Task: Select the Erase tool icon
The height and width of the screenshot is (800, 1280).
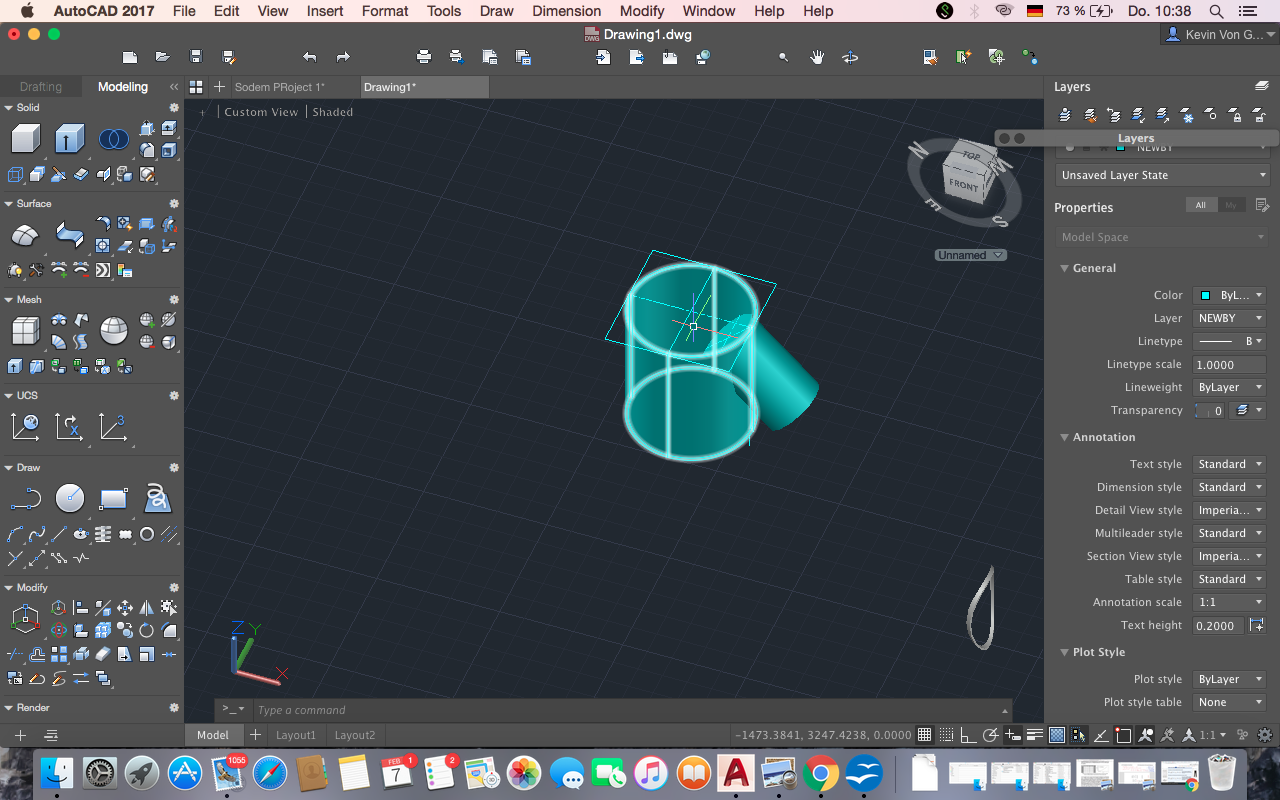Action: click(103, 654)
